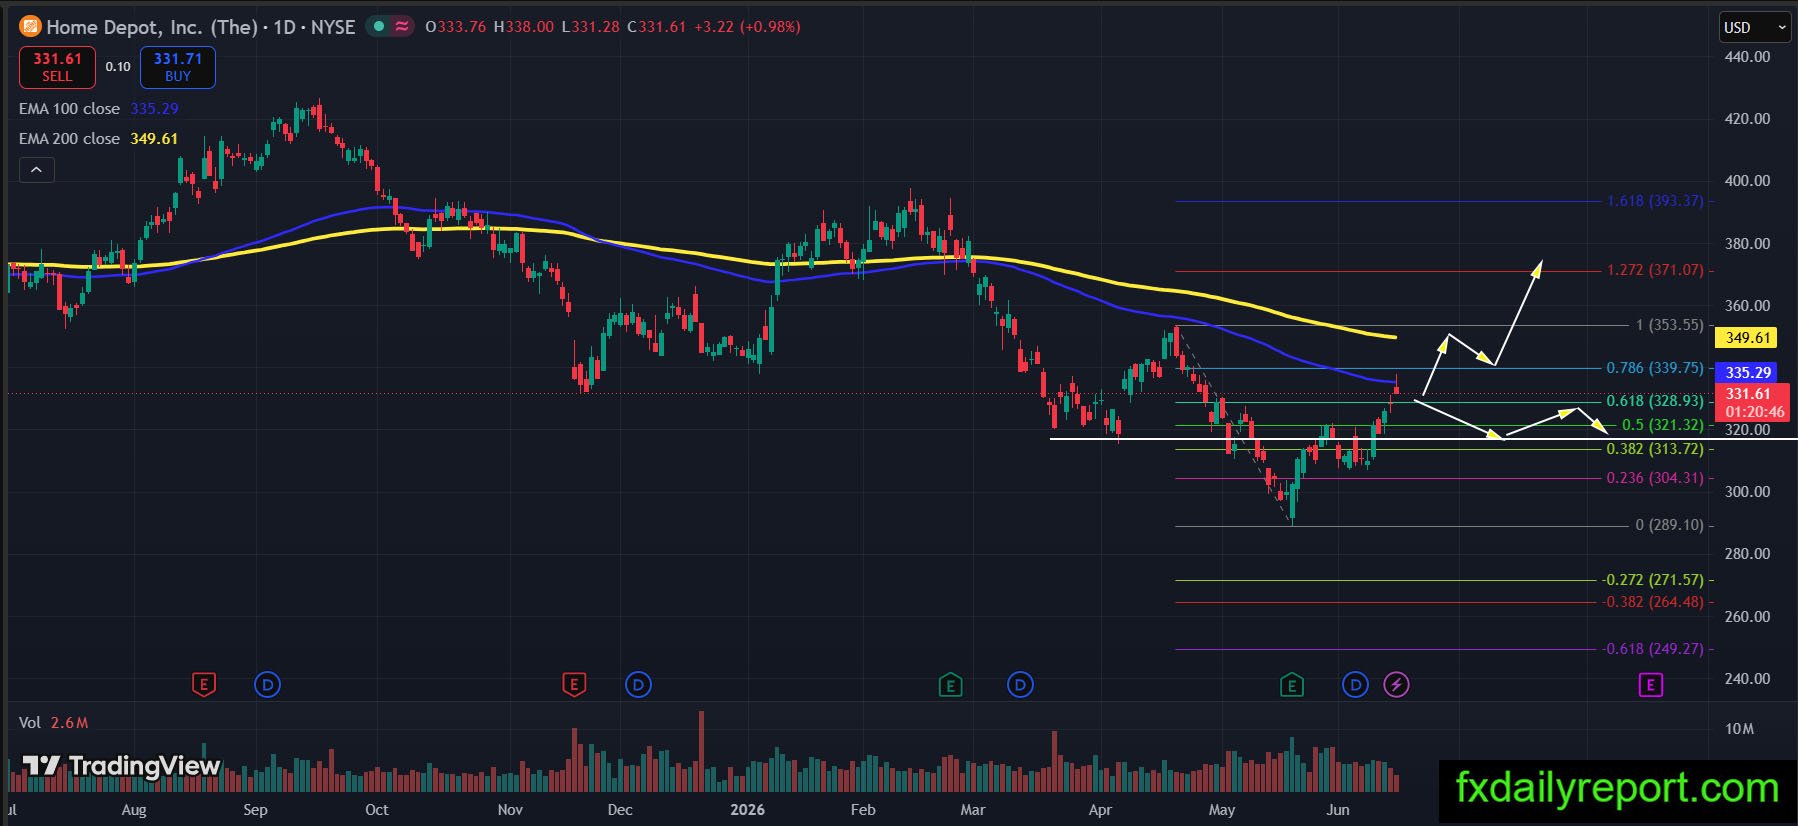1798x826 pixels.
Task: Open the red earnings marker in late November
Action: point(574,685)
